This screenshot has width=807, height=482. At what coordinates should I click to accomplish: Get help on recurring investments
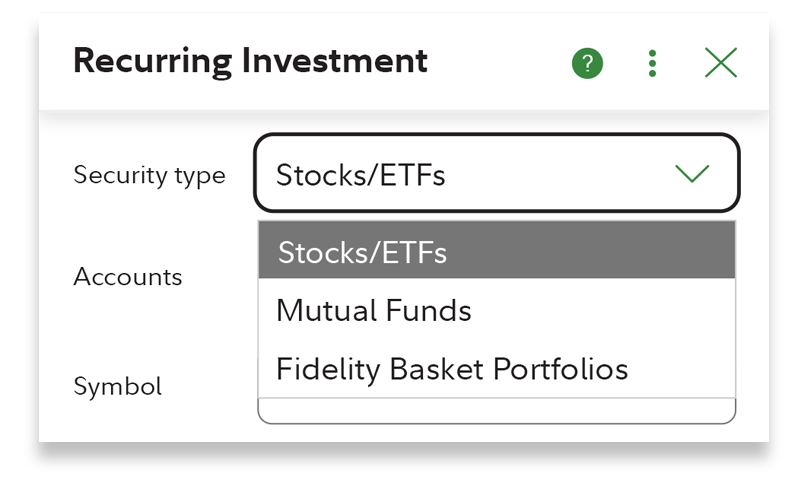pos(587,64)
